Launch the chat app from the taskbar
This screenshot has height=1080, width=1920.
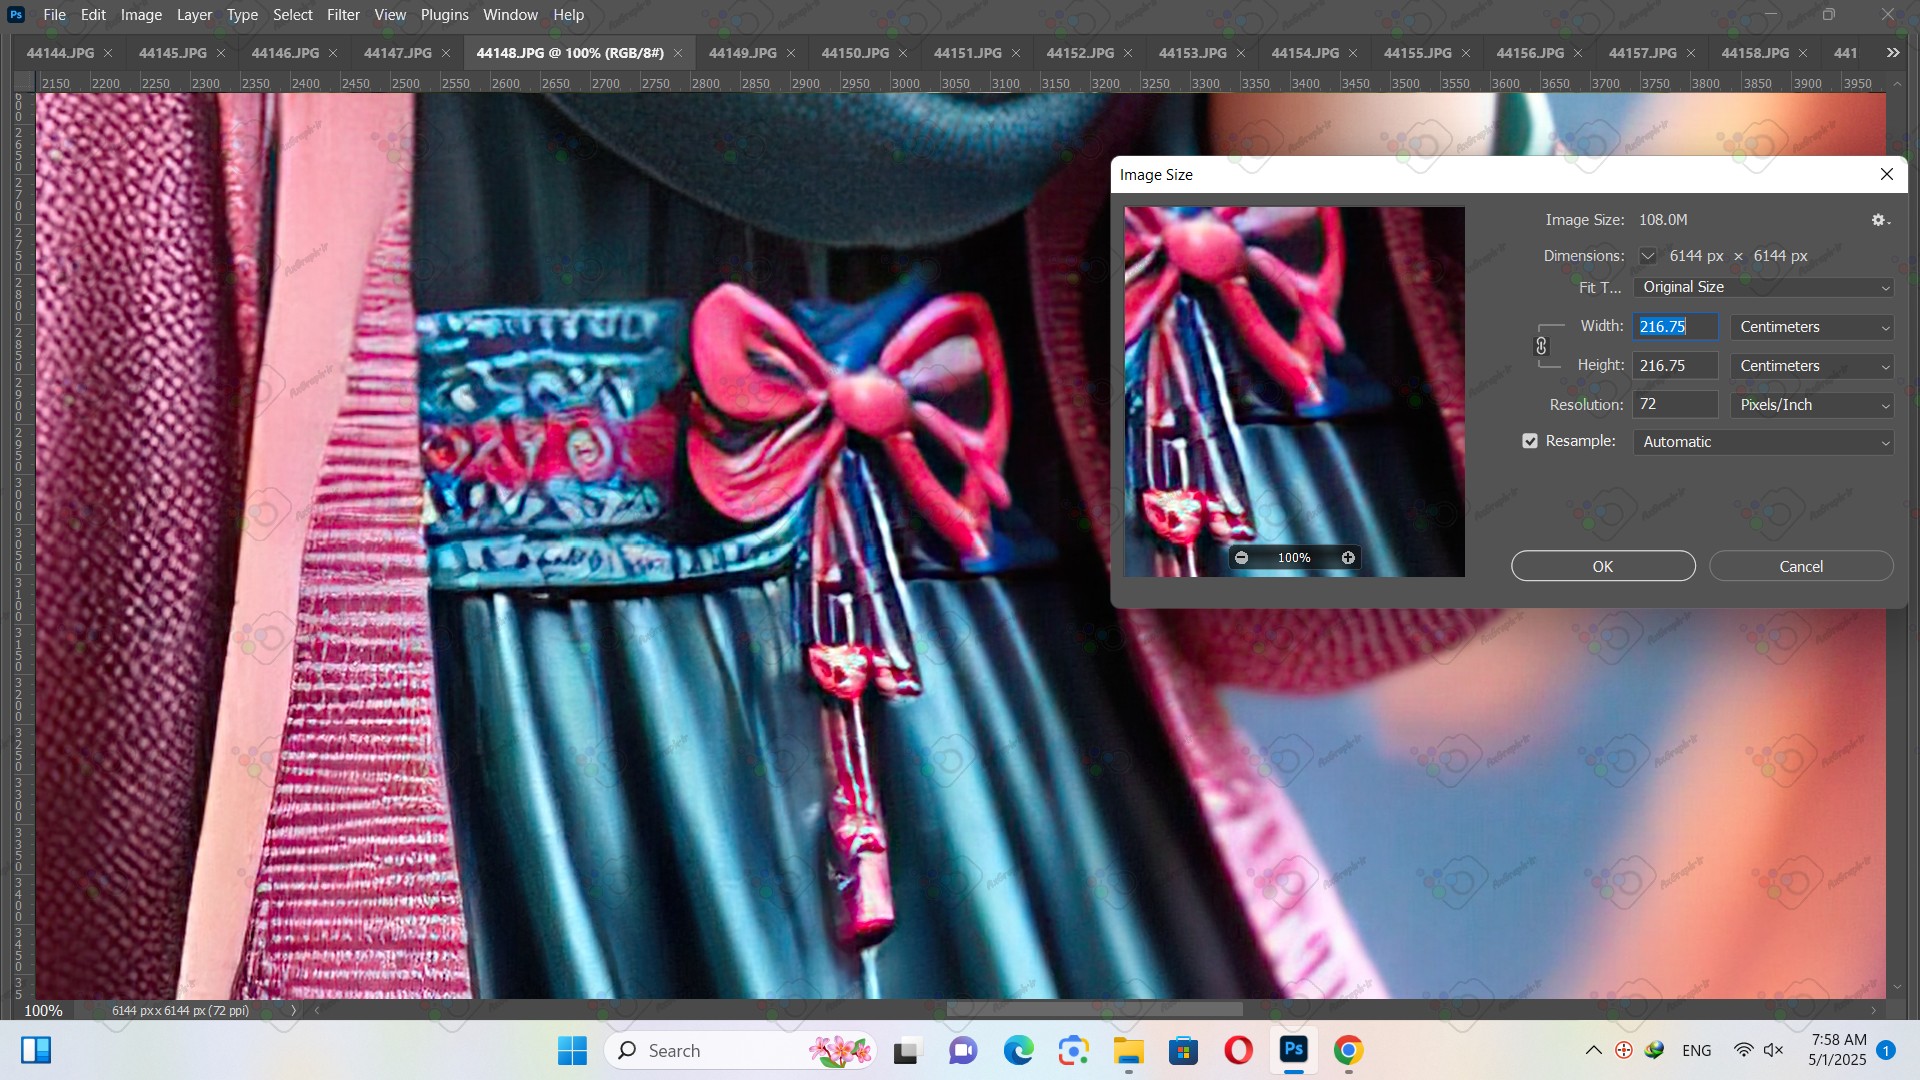pyautogui.click(x=963, y=1051)
